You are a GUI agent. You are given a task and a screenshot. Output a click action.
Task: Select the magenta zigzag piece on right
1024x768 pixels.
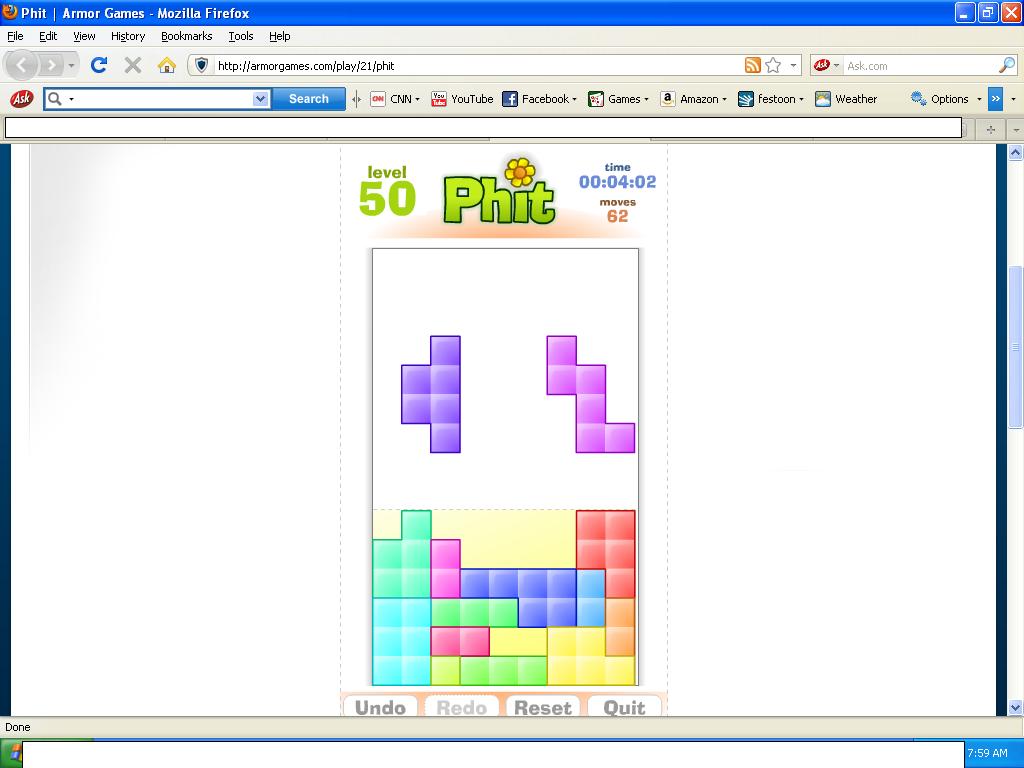click(x=590, y=394)
